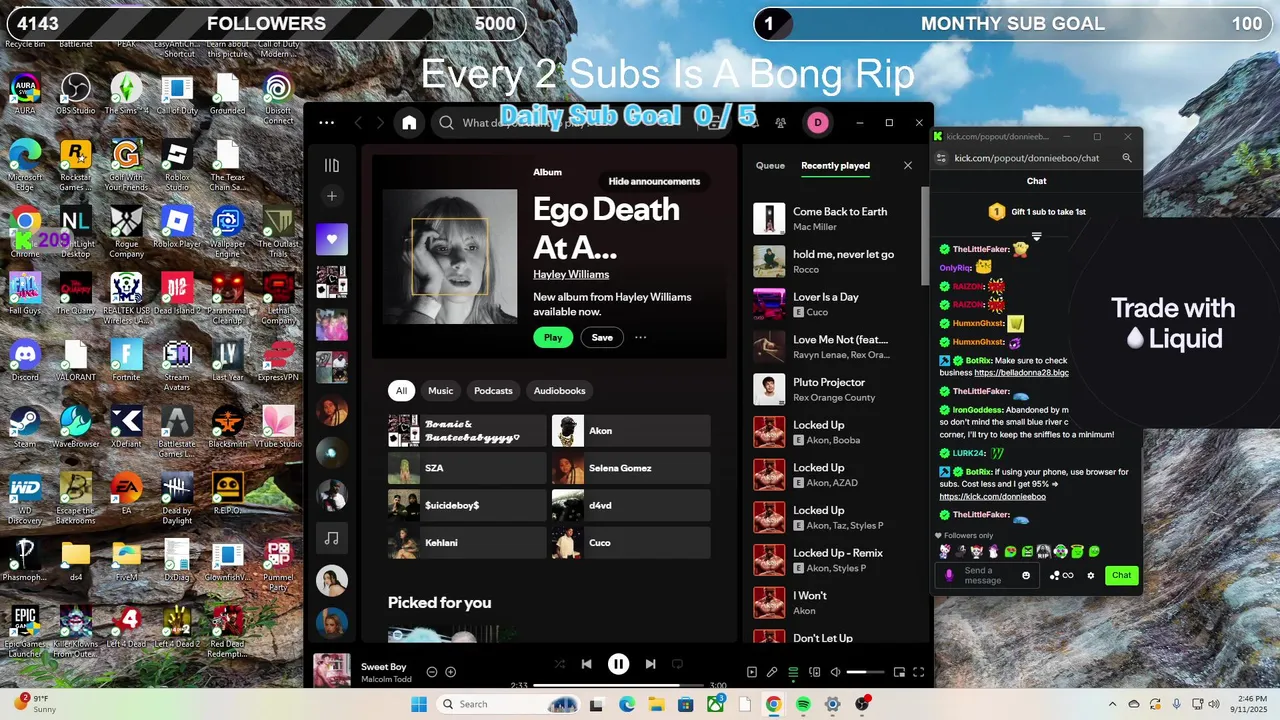Select Fortnite desktop icon
This screenshot has width=1280, height=720.
click(126, 359)
